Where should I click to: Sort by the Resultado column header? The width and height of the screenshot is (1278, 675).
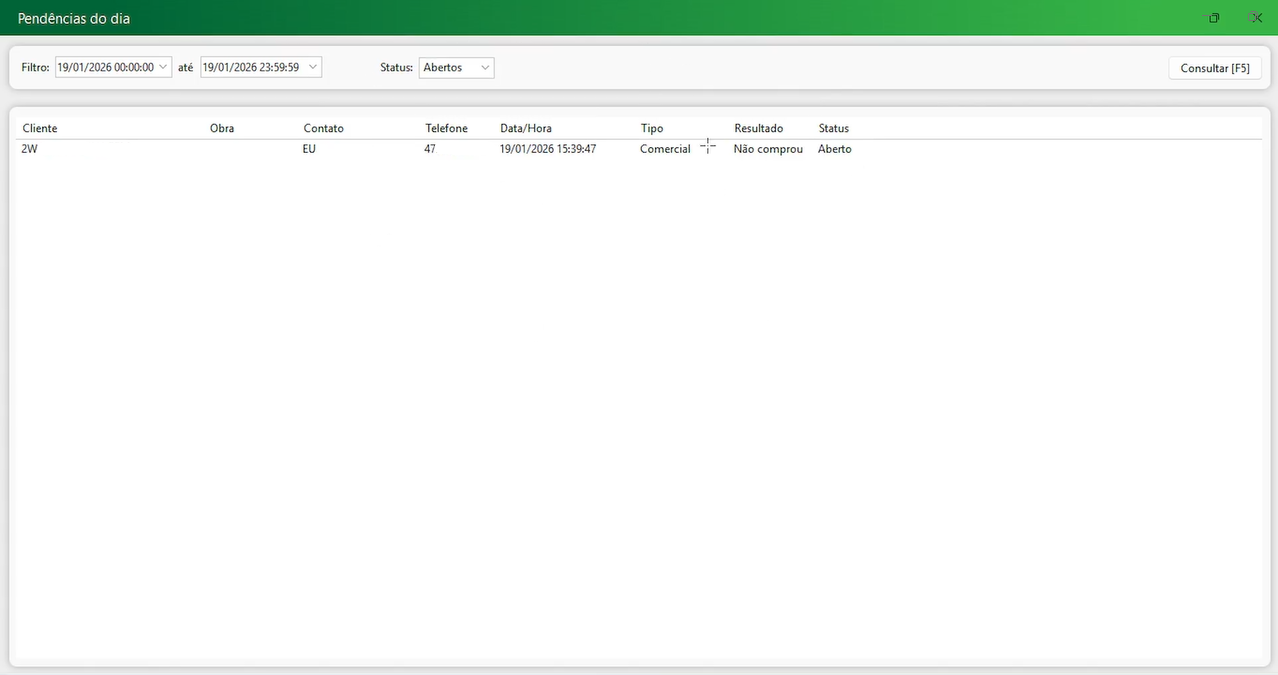click(x=758, y=128)
